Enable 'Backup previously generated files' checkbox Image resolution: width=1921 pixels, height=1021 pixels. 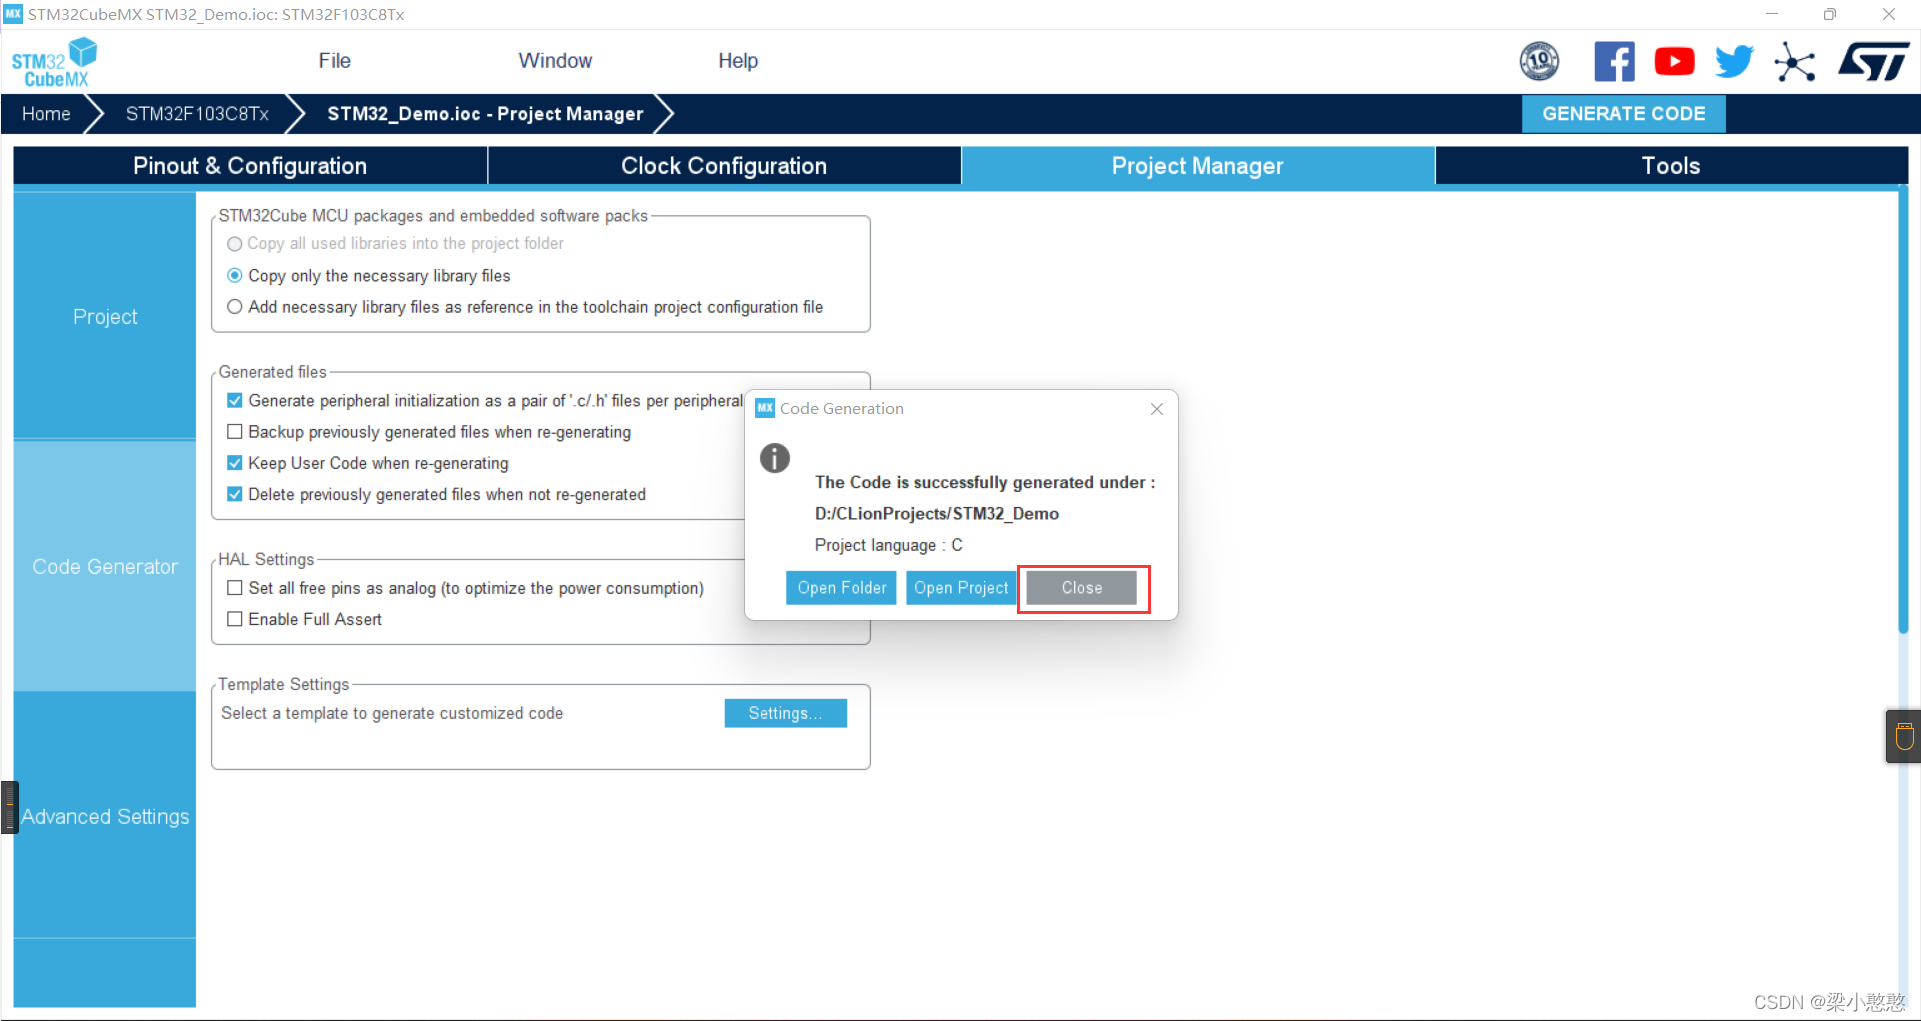tap(235, 432)
